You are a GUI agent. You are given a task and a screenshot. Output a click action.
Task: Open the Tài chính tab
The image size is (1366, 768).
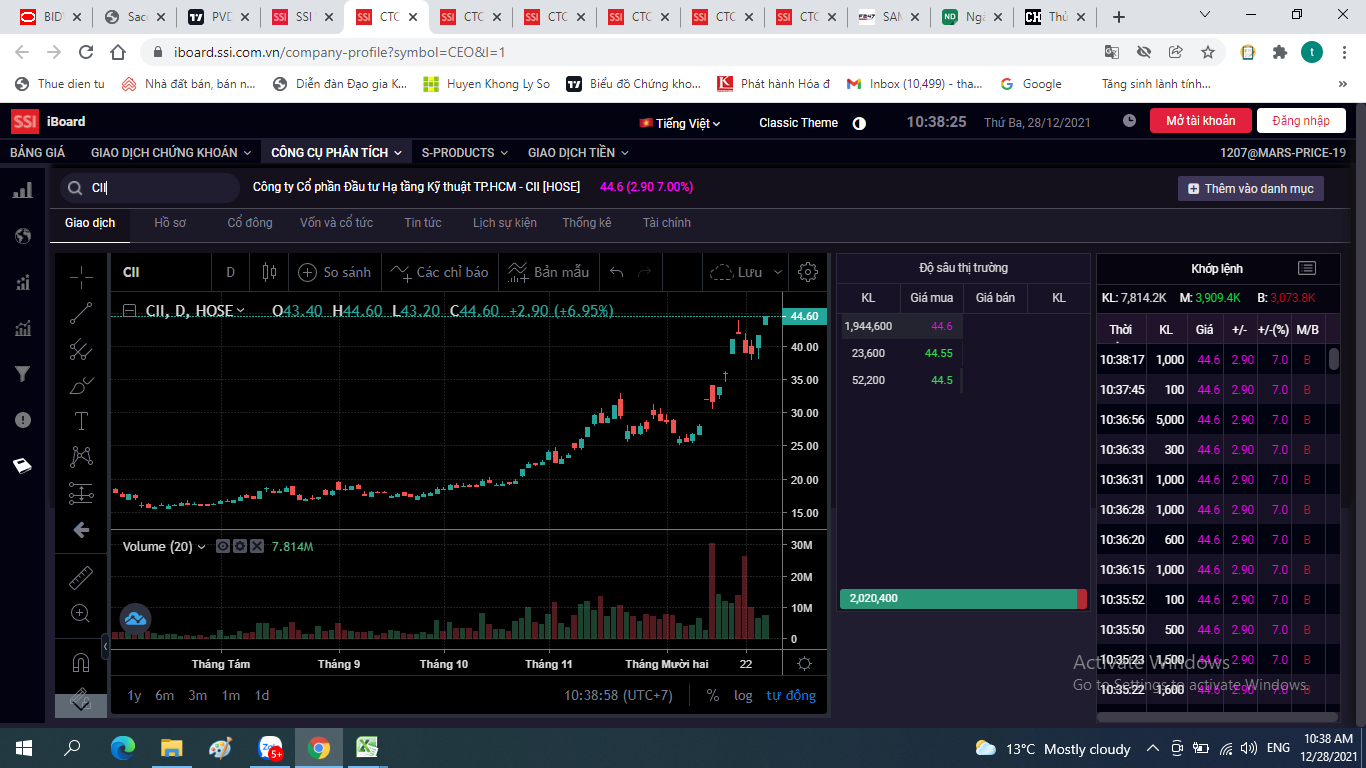click(x=667, y=223)
